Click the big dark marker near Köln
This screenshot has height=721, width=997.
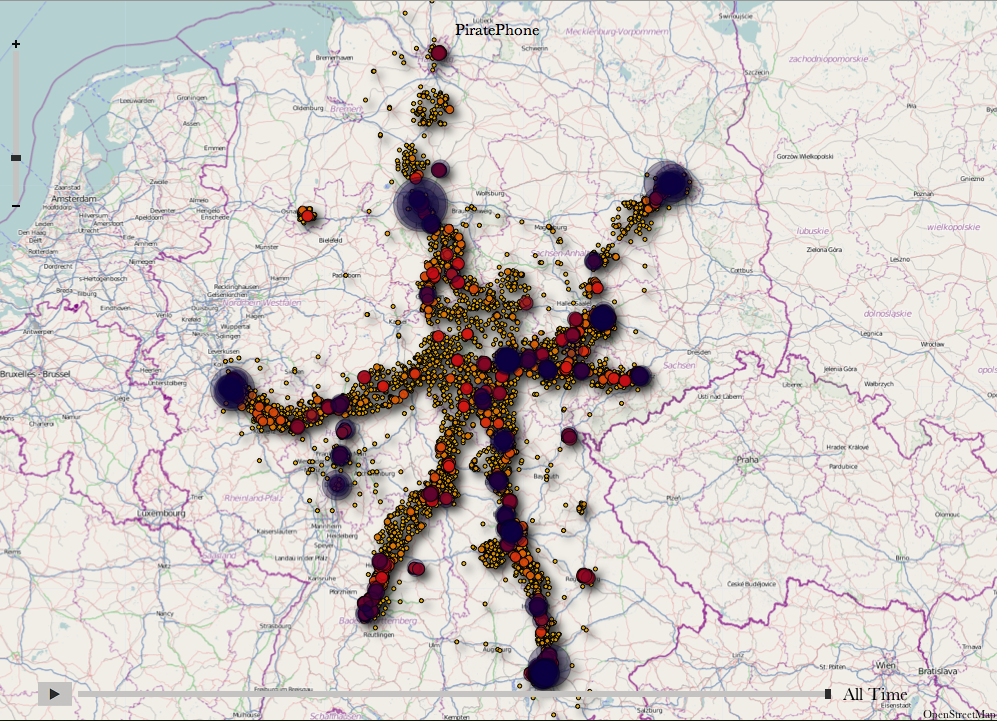pos(234,389)
